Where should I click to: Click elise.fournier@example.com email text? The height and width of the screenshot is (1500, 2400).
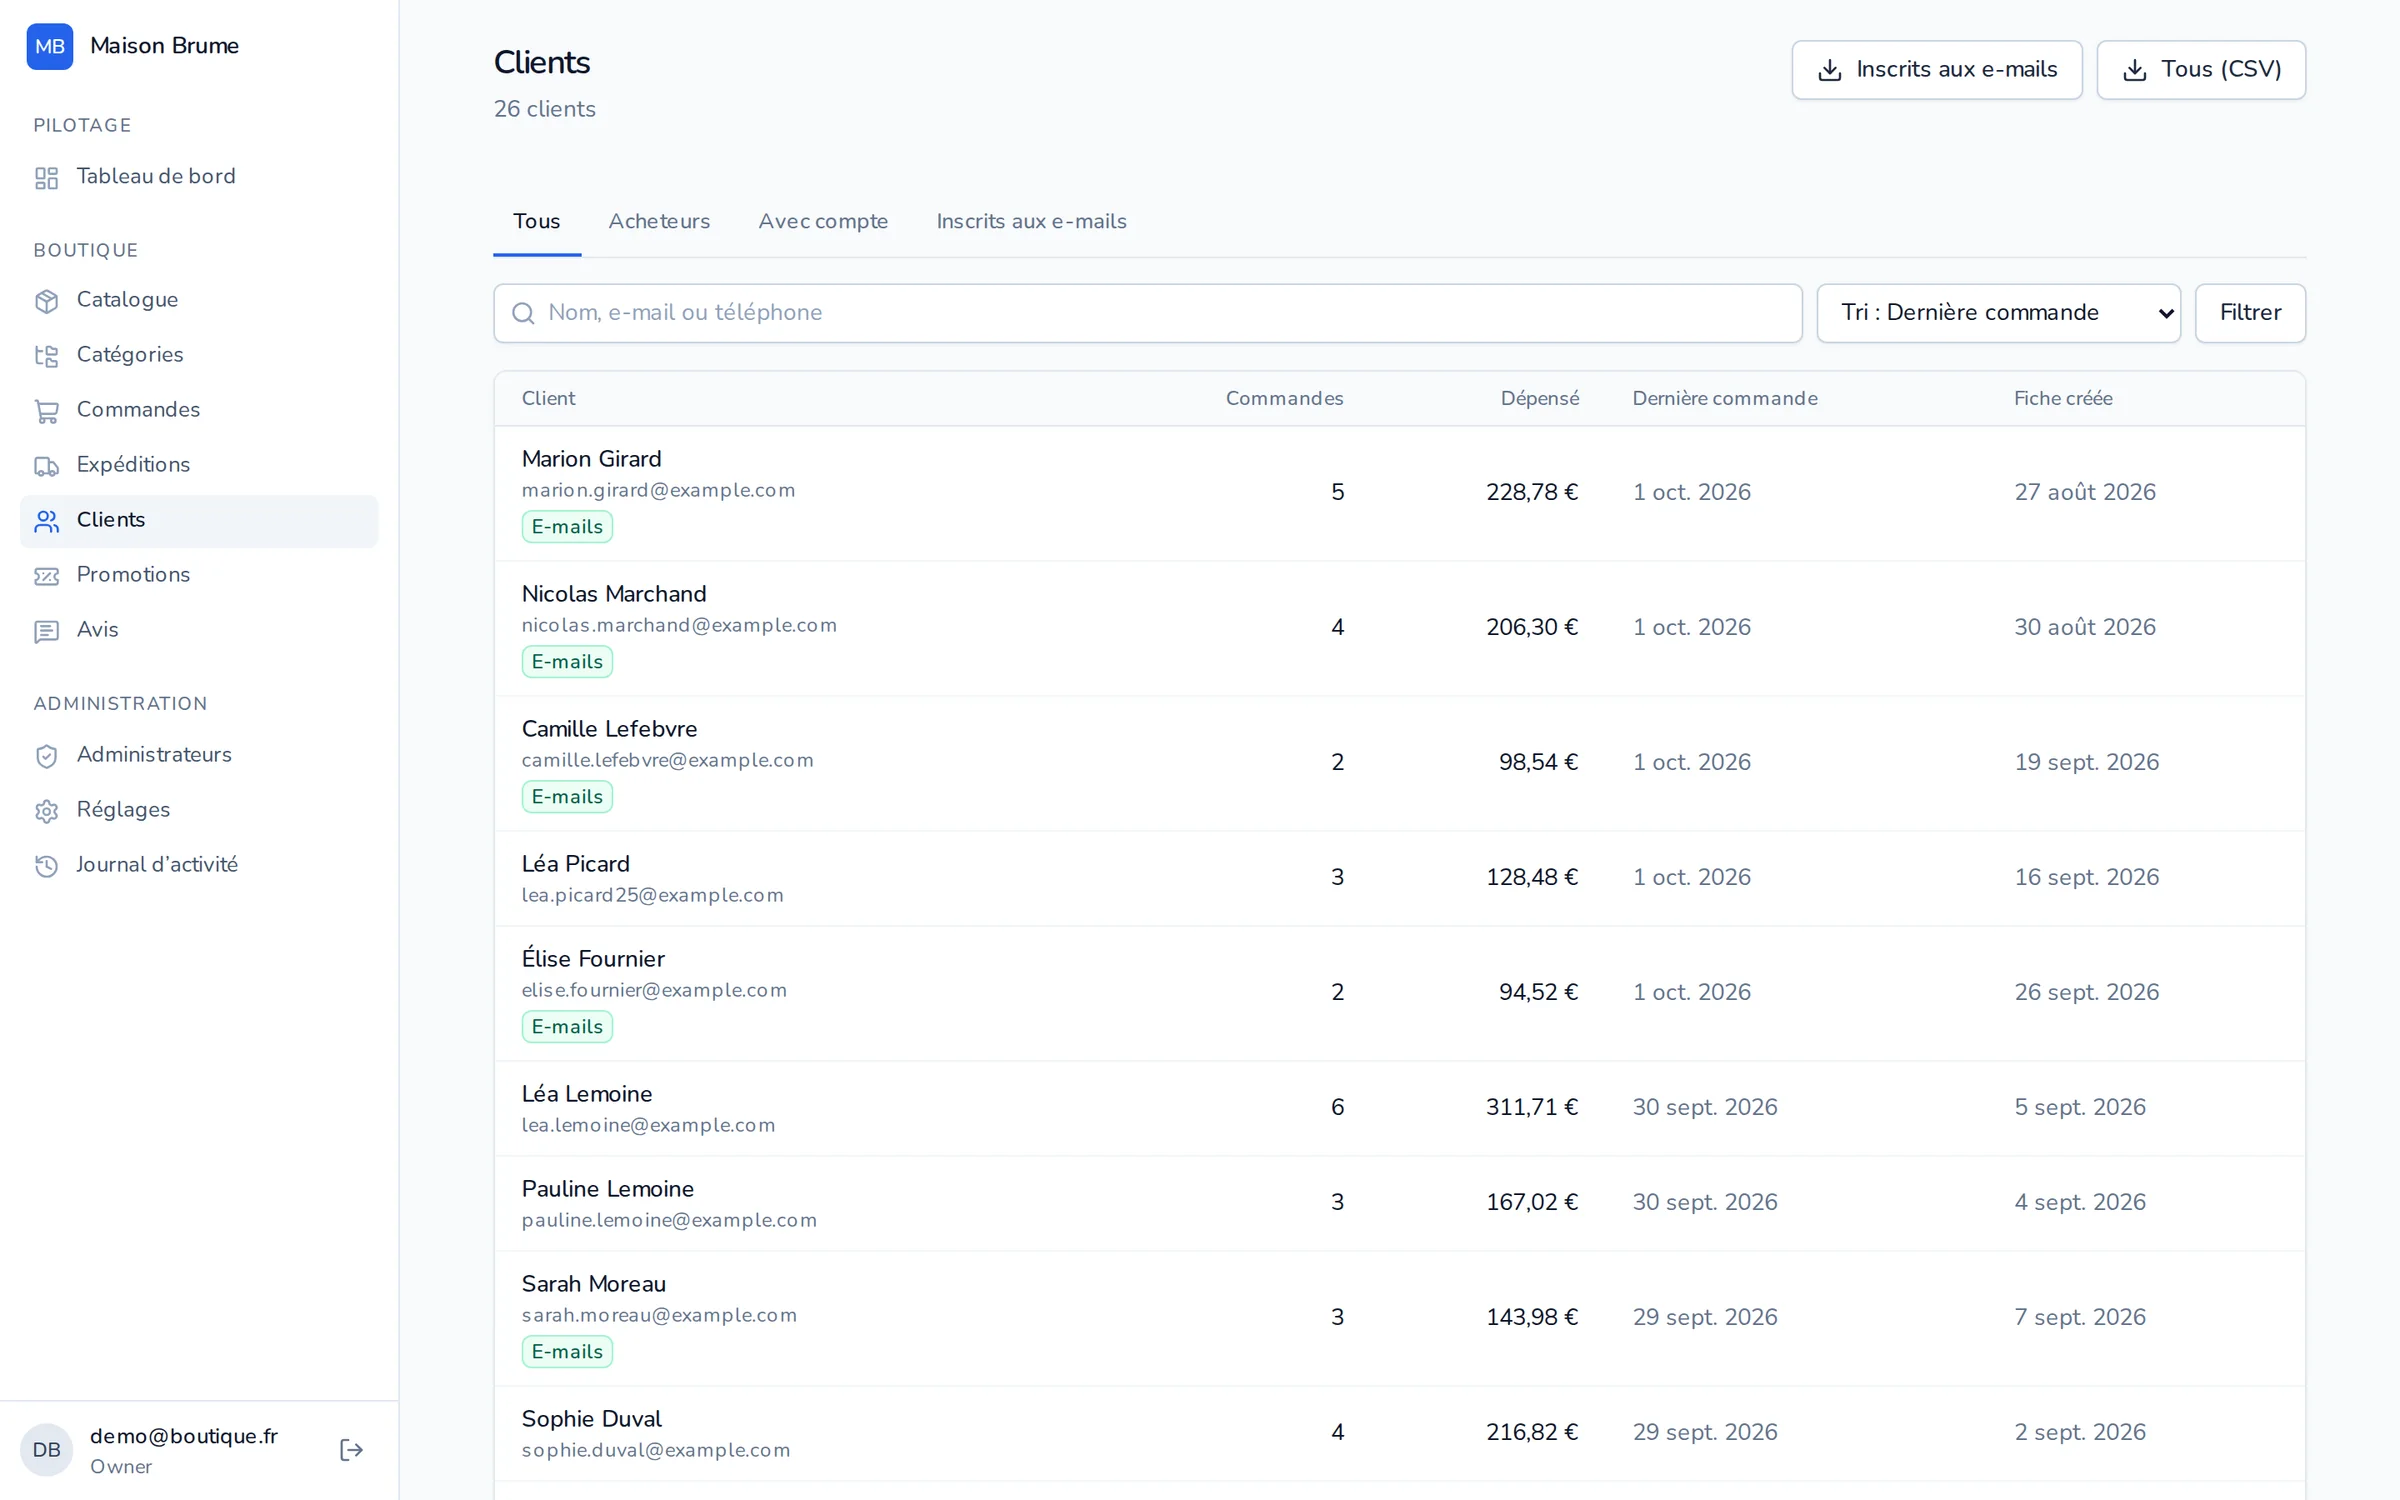654,991
